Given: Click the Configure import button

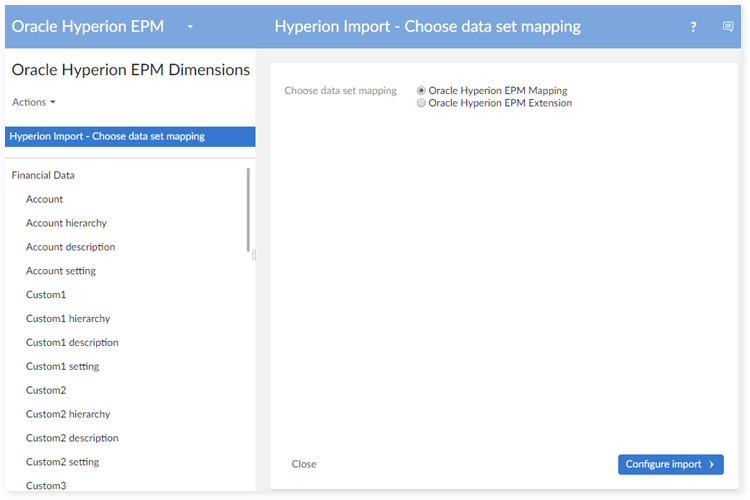Looking at the screenshot, I should click(x=670, y=464).
